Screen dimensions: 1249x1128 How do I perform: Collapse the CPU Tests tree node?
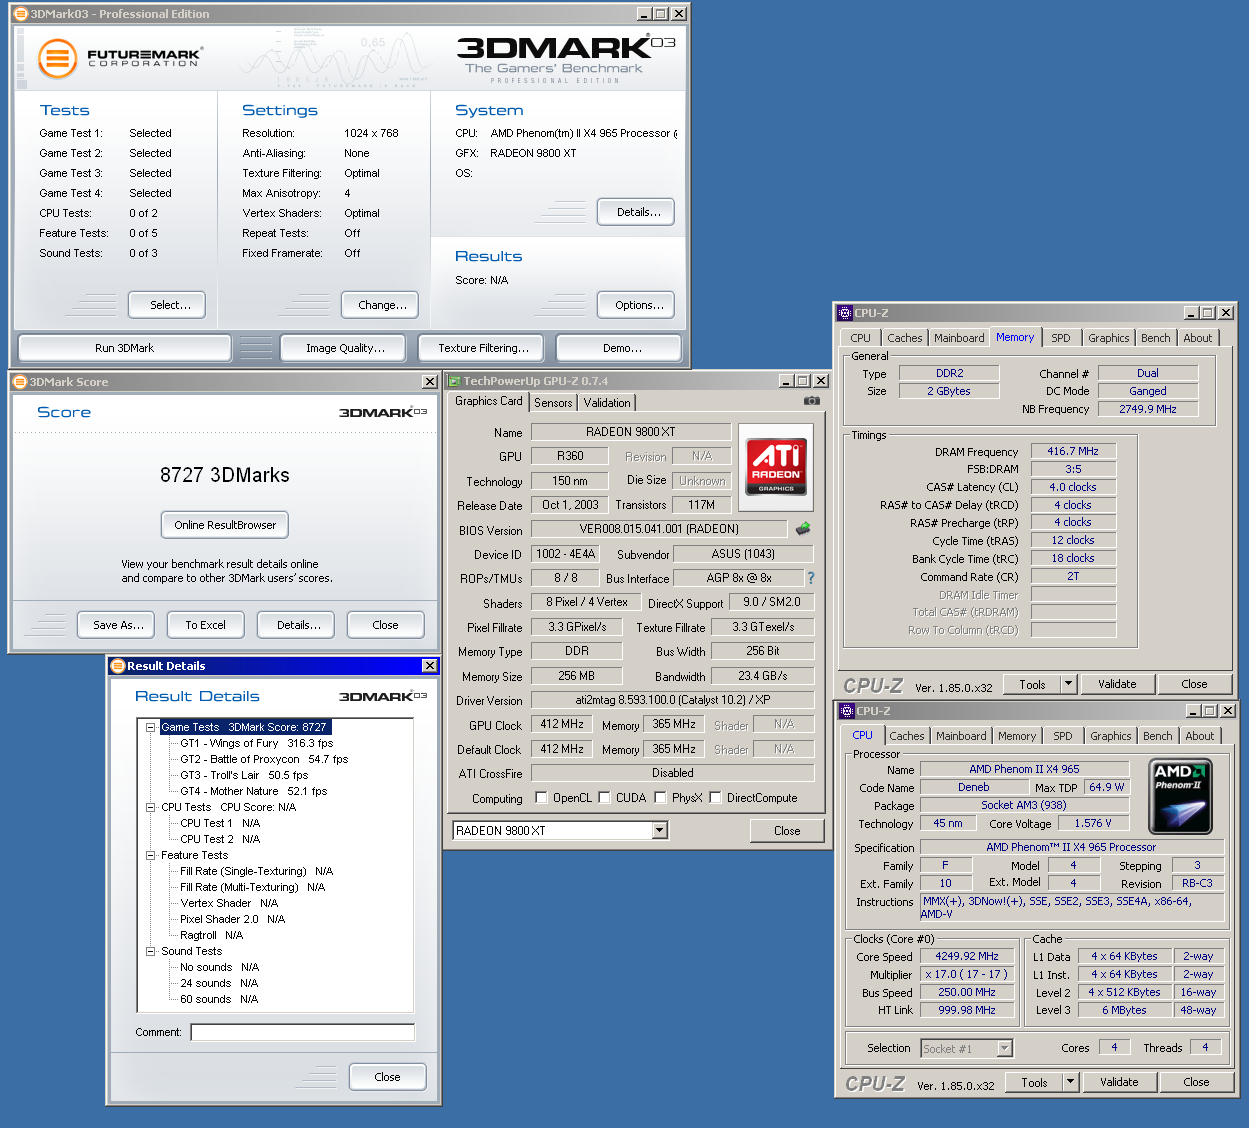click(x=151, y=808)
